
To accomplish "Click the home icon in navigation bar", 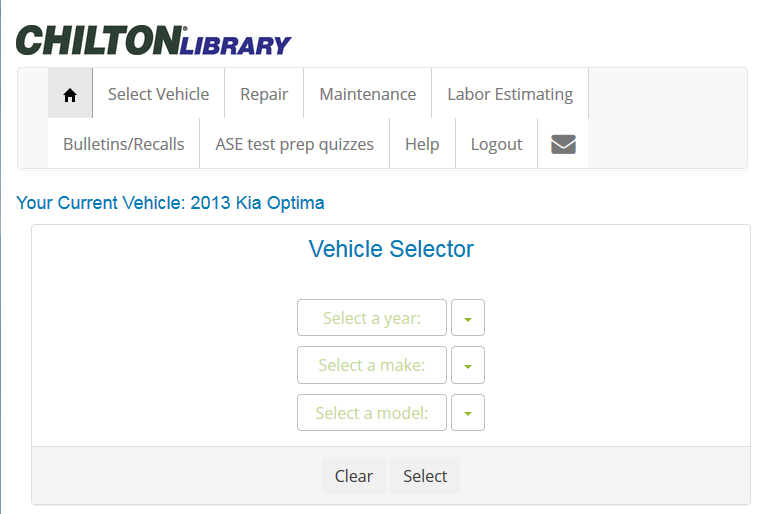I will 70,94.
